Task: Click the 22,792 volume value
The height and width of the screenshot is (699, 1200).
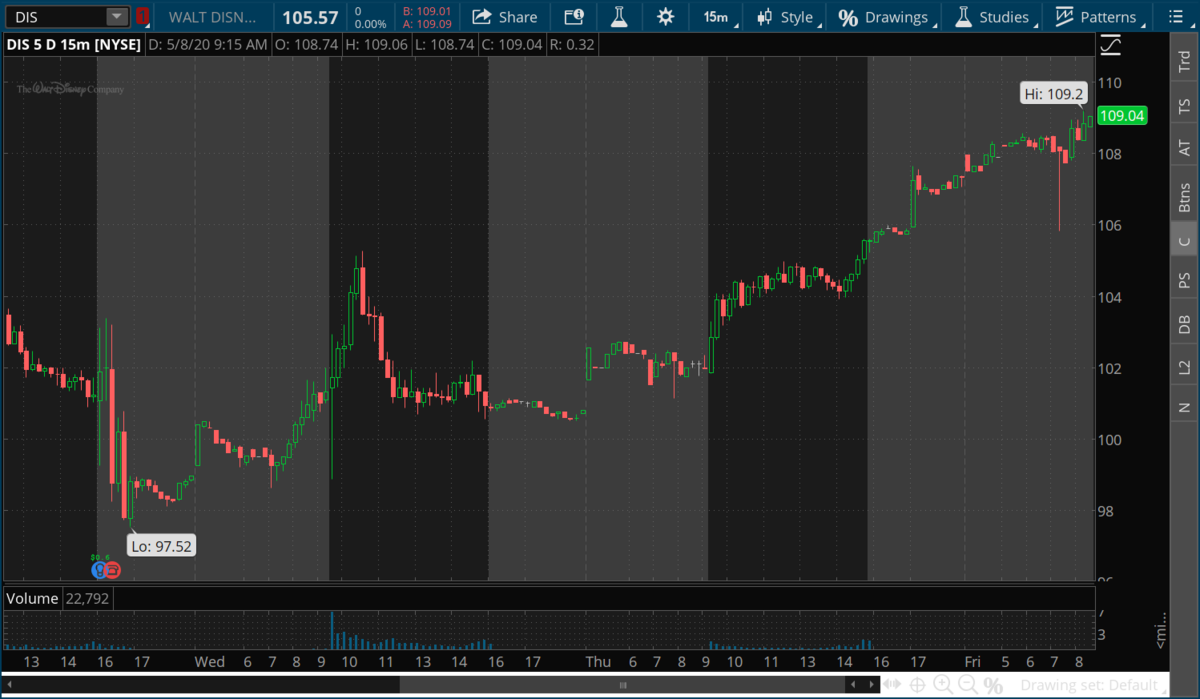Action: pos(86,598)
